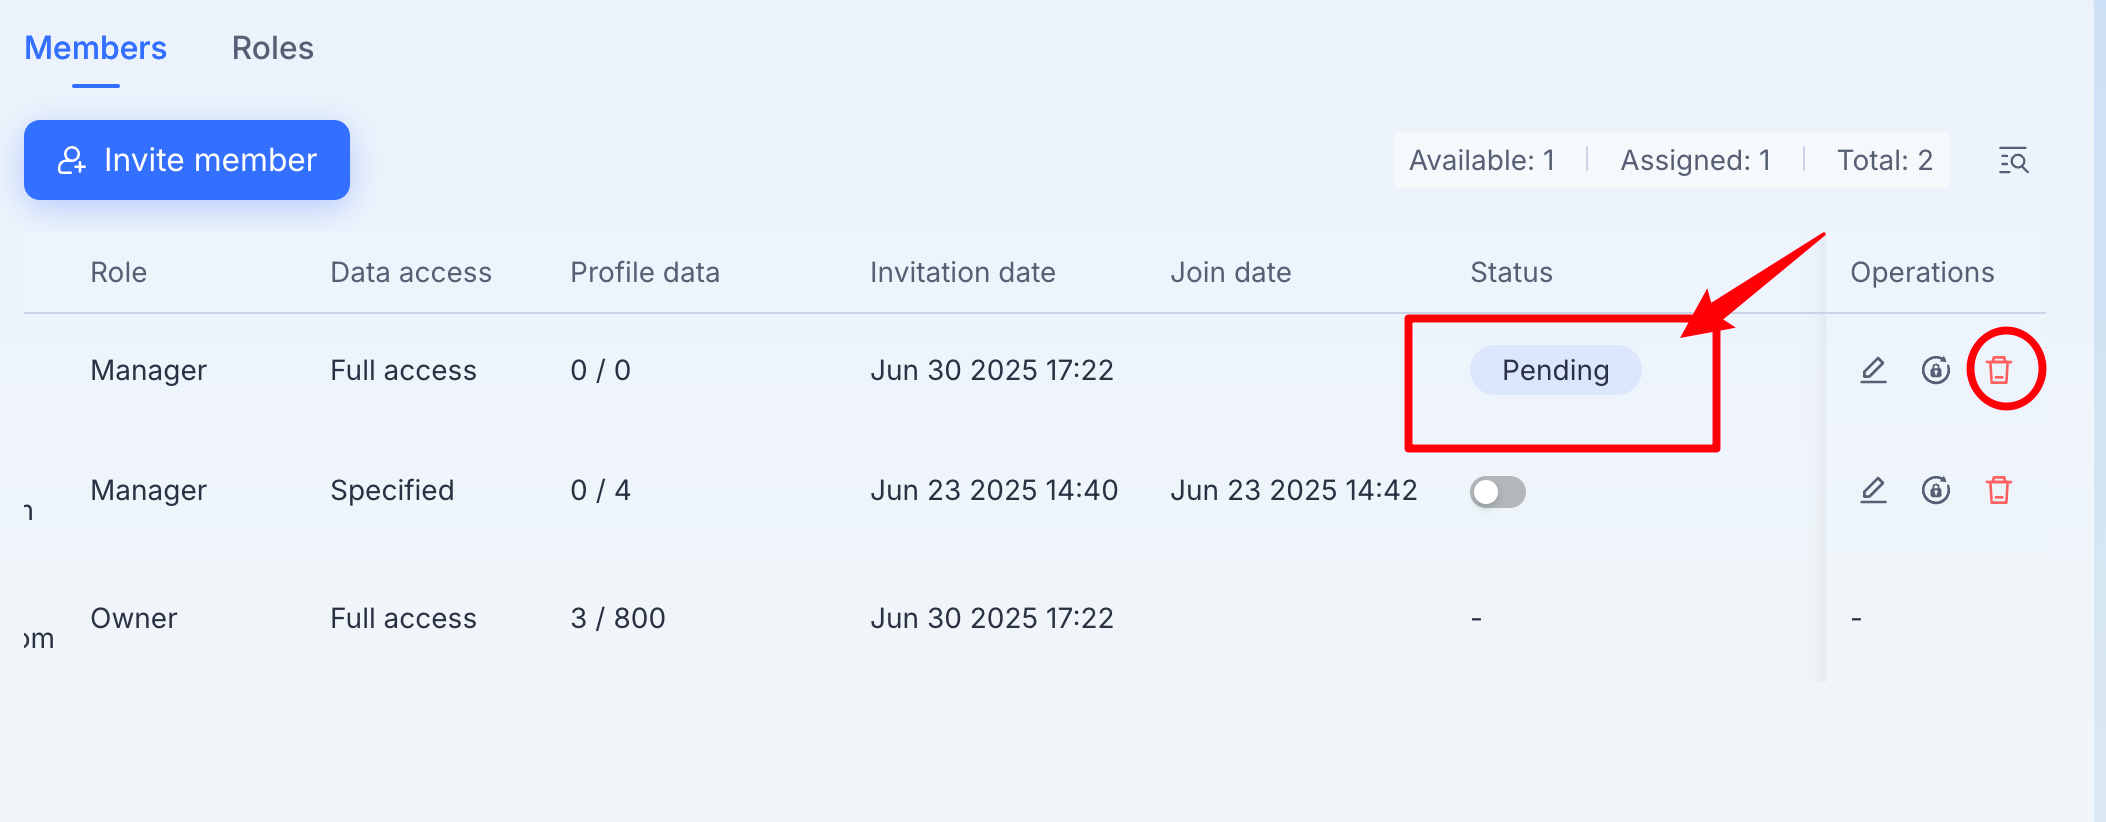
Task: Toggle the status switch for the Specified access Manager
Action: pyautogui.click(x=1498, y=492)
